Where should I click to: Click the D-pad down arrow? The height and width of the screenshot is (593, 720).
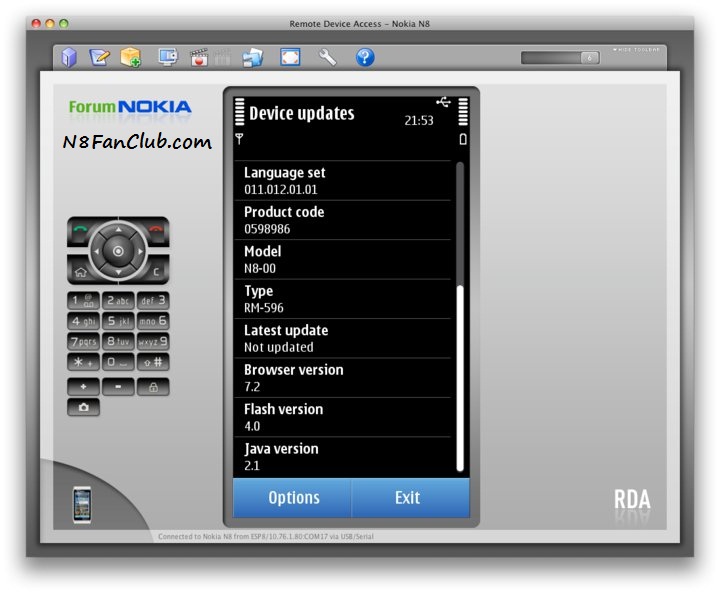coord(118,273)
